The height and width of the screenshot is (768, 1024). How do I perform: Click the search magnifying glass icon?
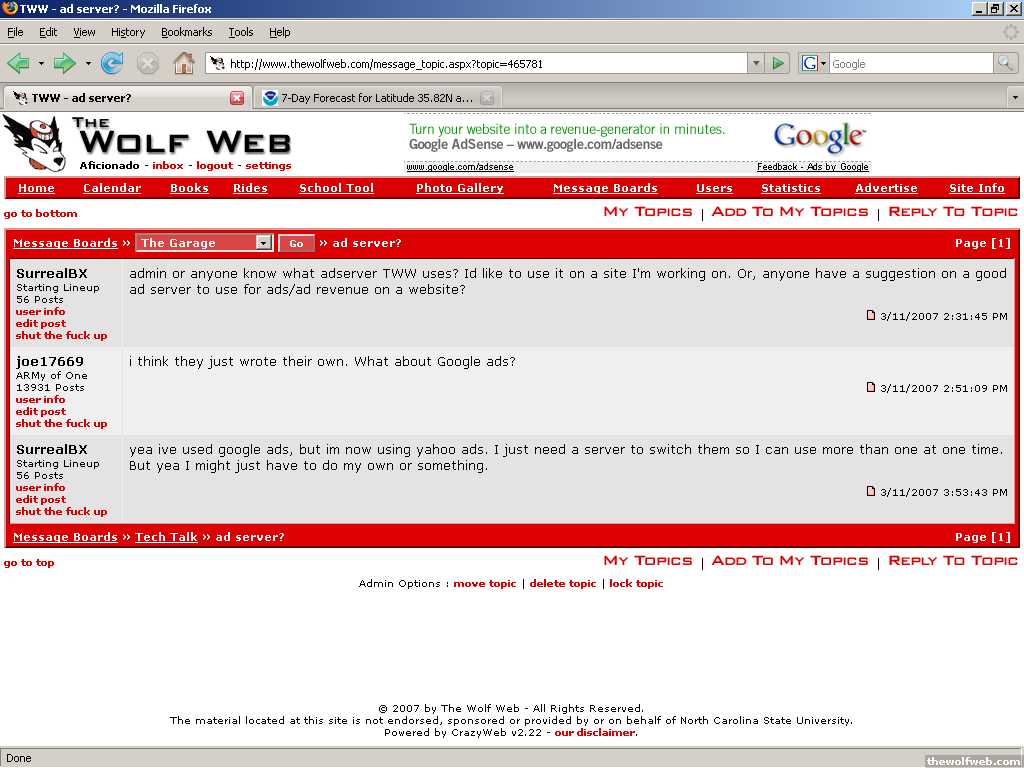pos(1005,64)
